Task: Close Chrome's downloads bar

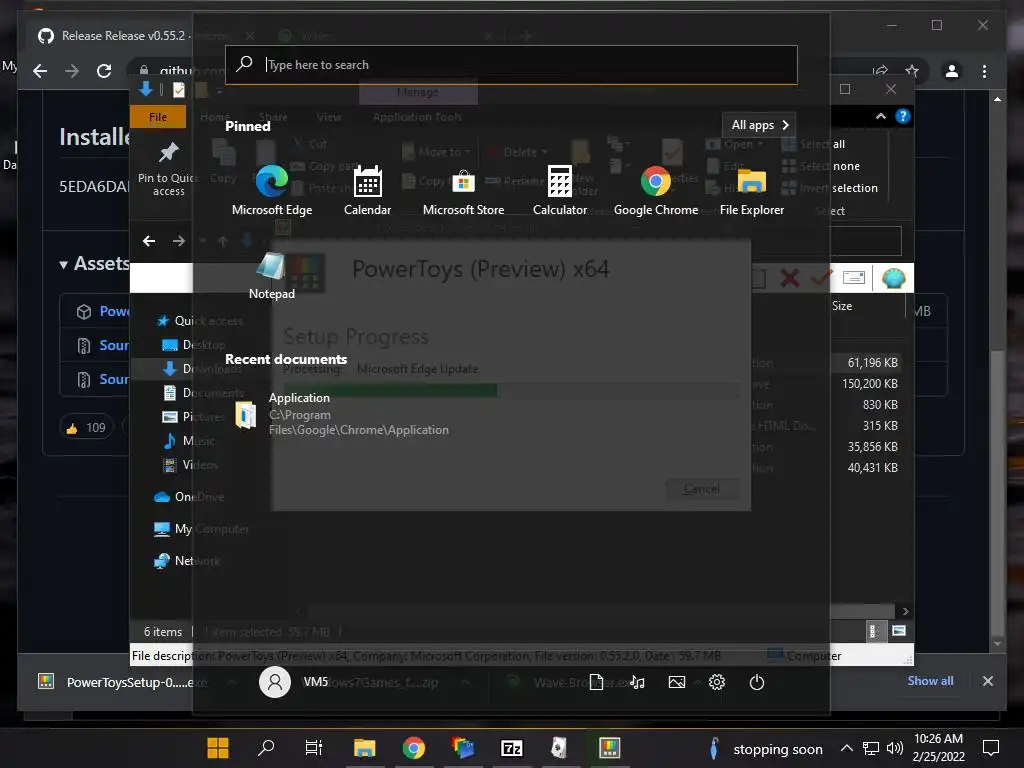Action: coord(987,681)
